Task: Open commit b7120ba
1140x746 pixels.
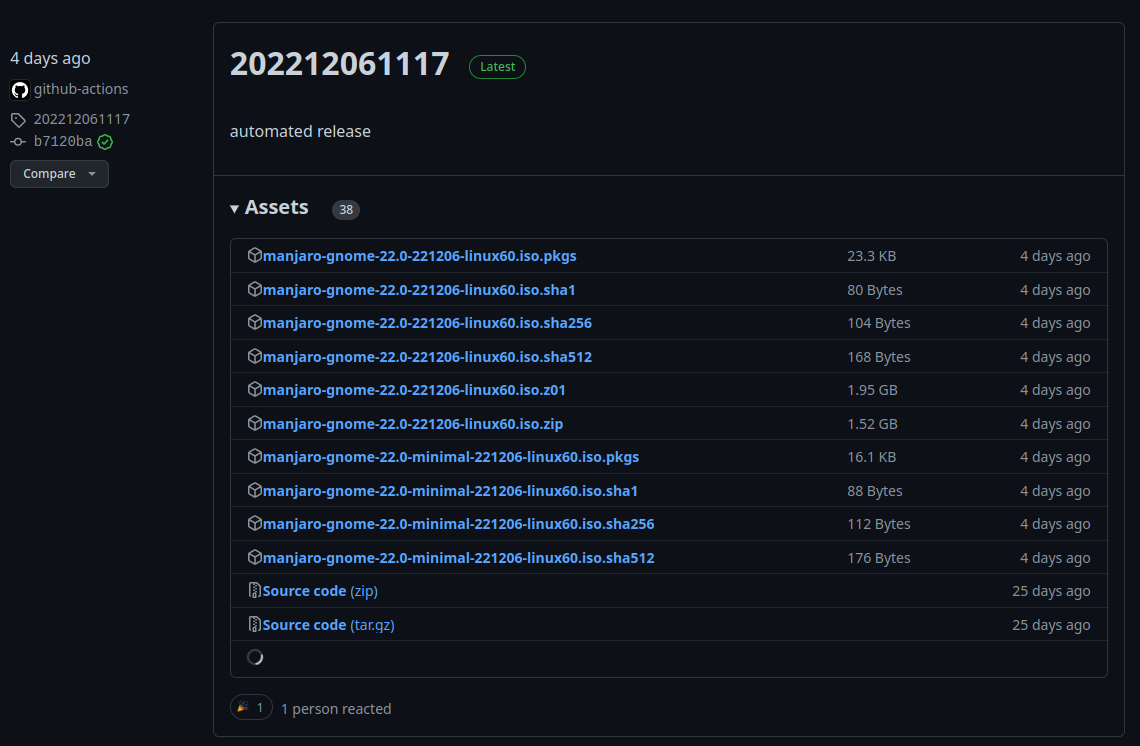Action: click(63, 142)
